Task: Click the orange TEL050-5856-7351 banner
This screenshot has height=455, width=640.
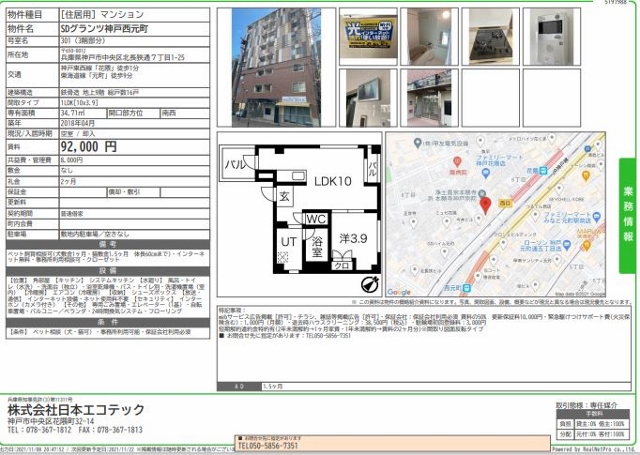Action: (393, 443)
